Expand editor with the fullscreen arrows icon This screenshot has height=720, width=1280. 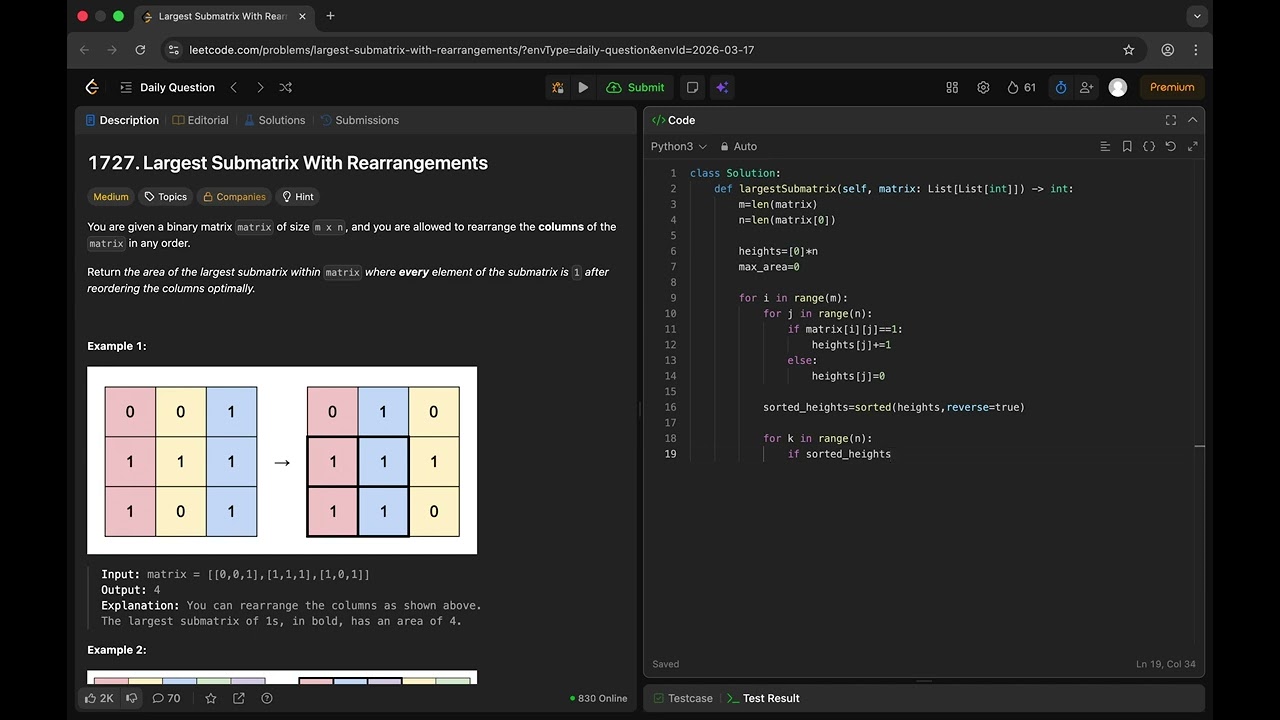click(x=1192, y=146)
